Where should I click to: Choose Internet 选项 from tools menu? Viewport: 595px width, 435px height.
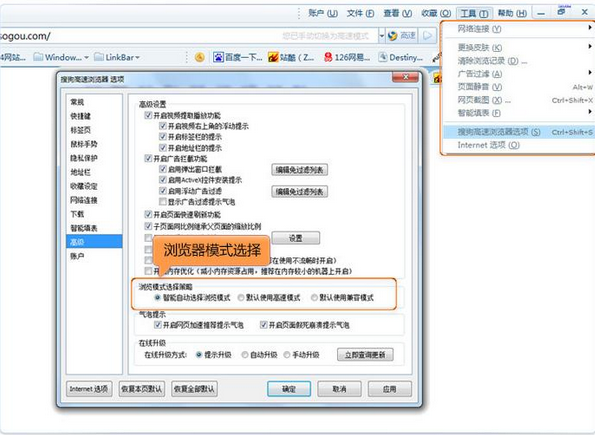(x=488, y=145)
